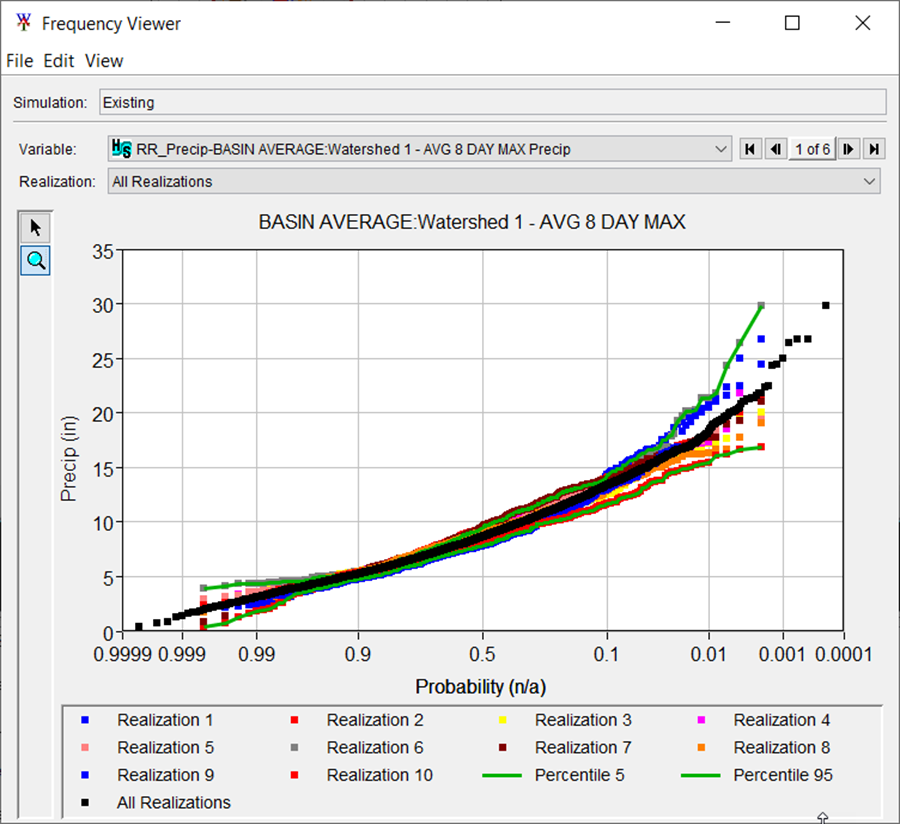Click the Frequency Viewer title bar icon
Viewport: 900px width, 824px height.
21,22
